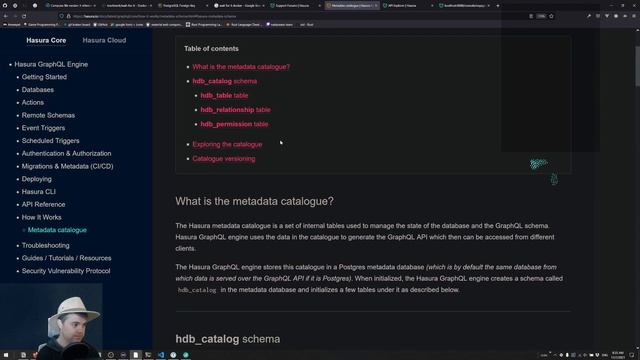This screenshot has height=360, width=640.
Task: Open Troubleshooting in the sidebar
Action: pos(45,246)
